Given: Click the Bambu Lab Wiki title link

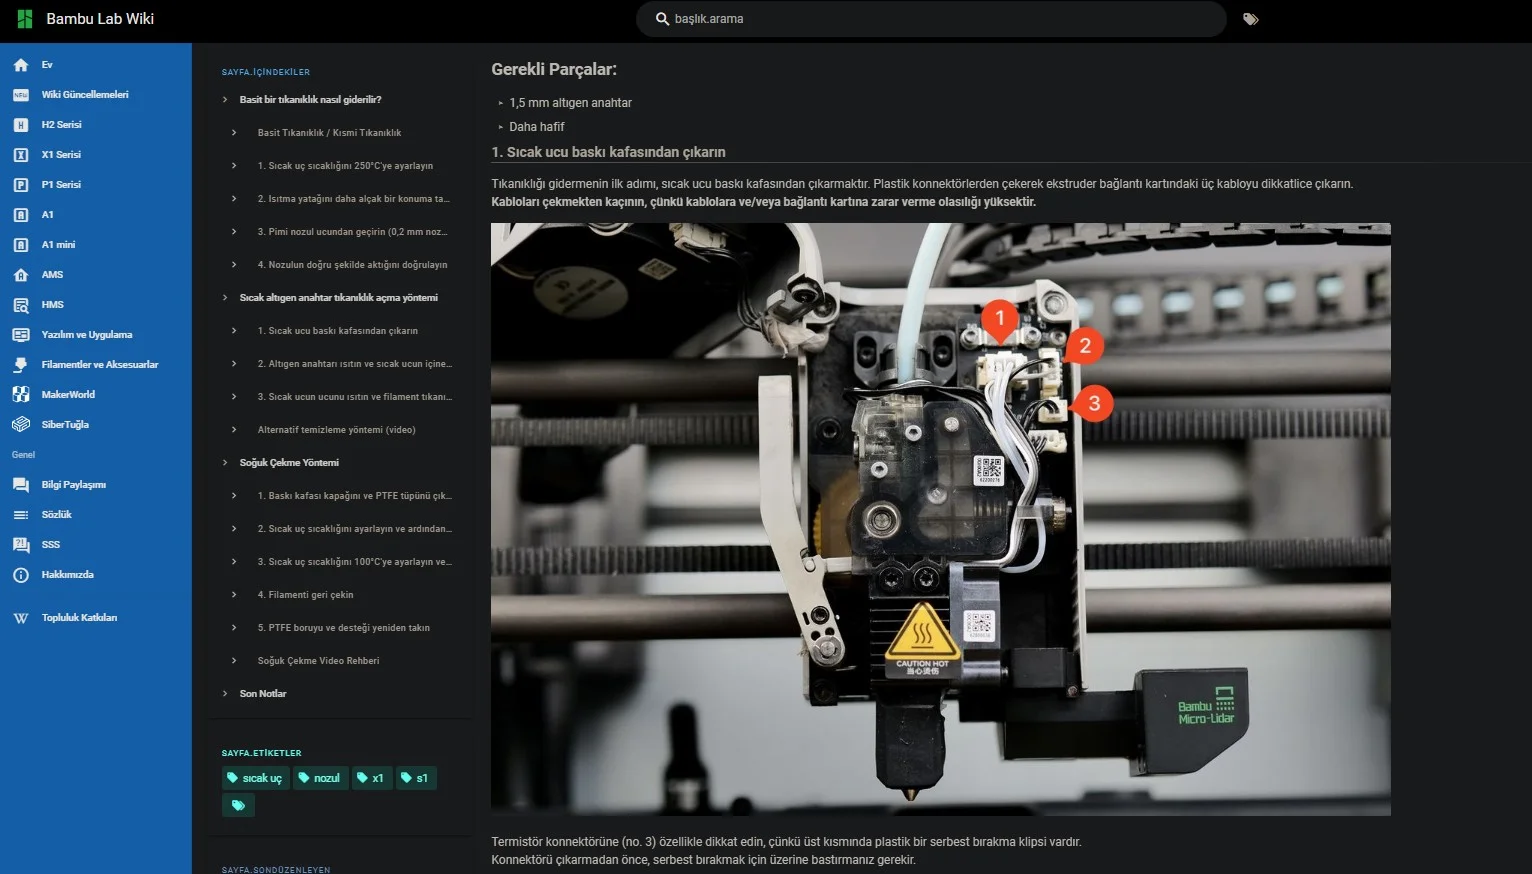Looking at the screenshot, I should (100, 19).
